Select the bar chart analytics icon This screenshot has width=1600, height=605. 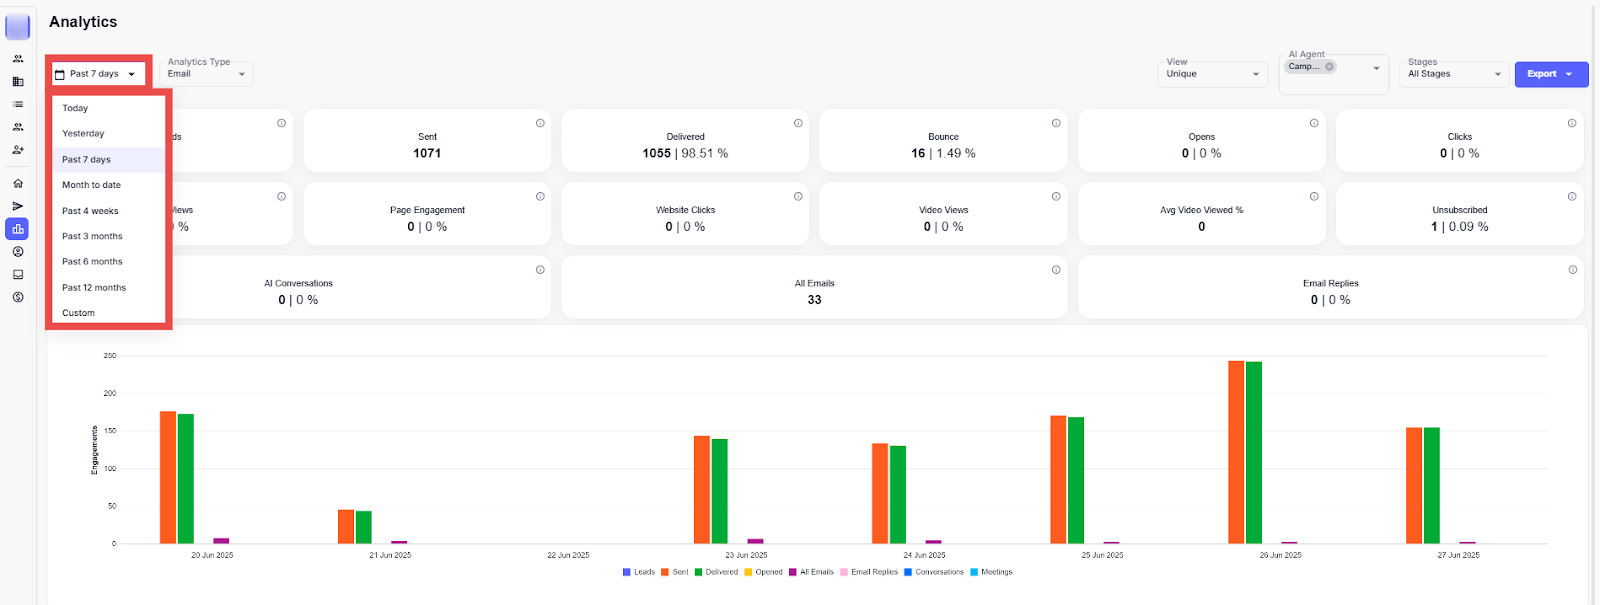[18, 229]
